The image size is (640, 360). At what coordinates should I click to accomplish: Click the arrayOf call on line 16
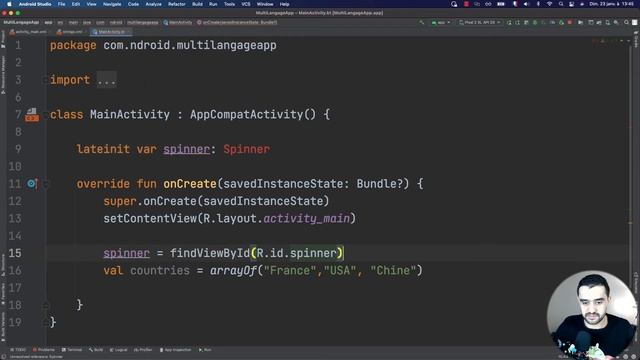click(x=233, y=271)
